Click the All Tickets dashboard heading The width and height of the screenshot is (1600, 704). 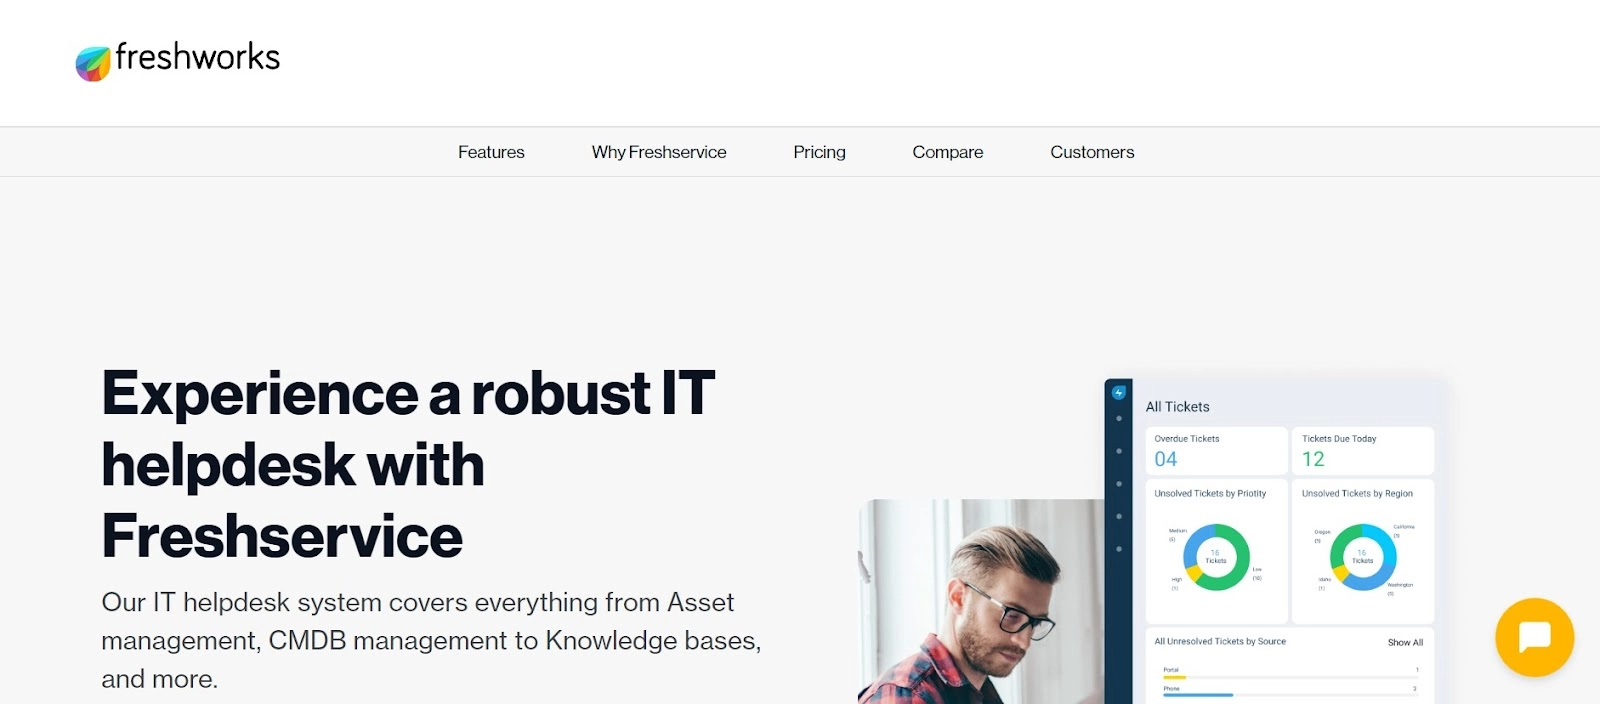click(1177, 407)
